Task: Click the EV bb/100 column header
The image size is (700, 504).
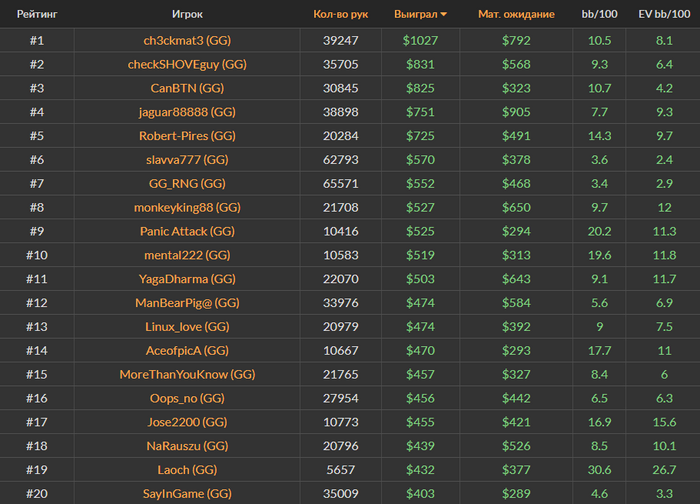Action: 663,15
